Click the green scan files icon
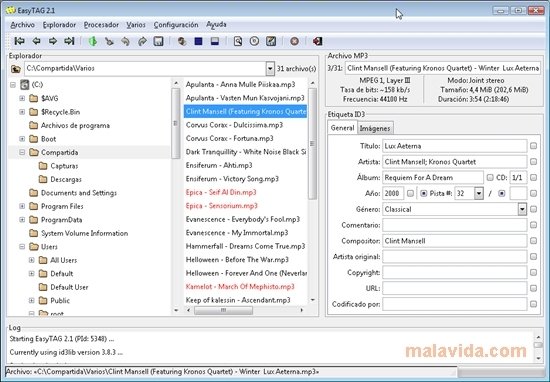Screen dimensions: 550x382 click(93, 41)
